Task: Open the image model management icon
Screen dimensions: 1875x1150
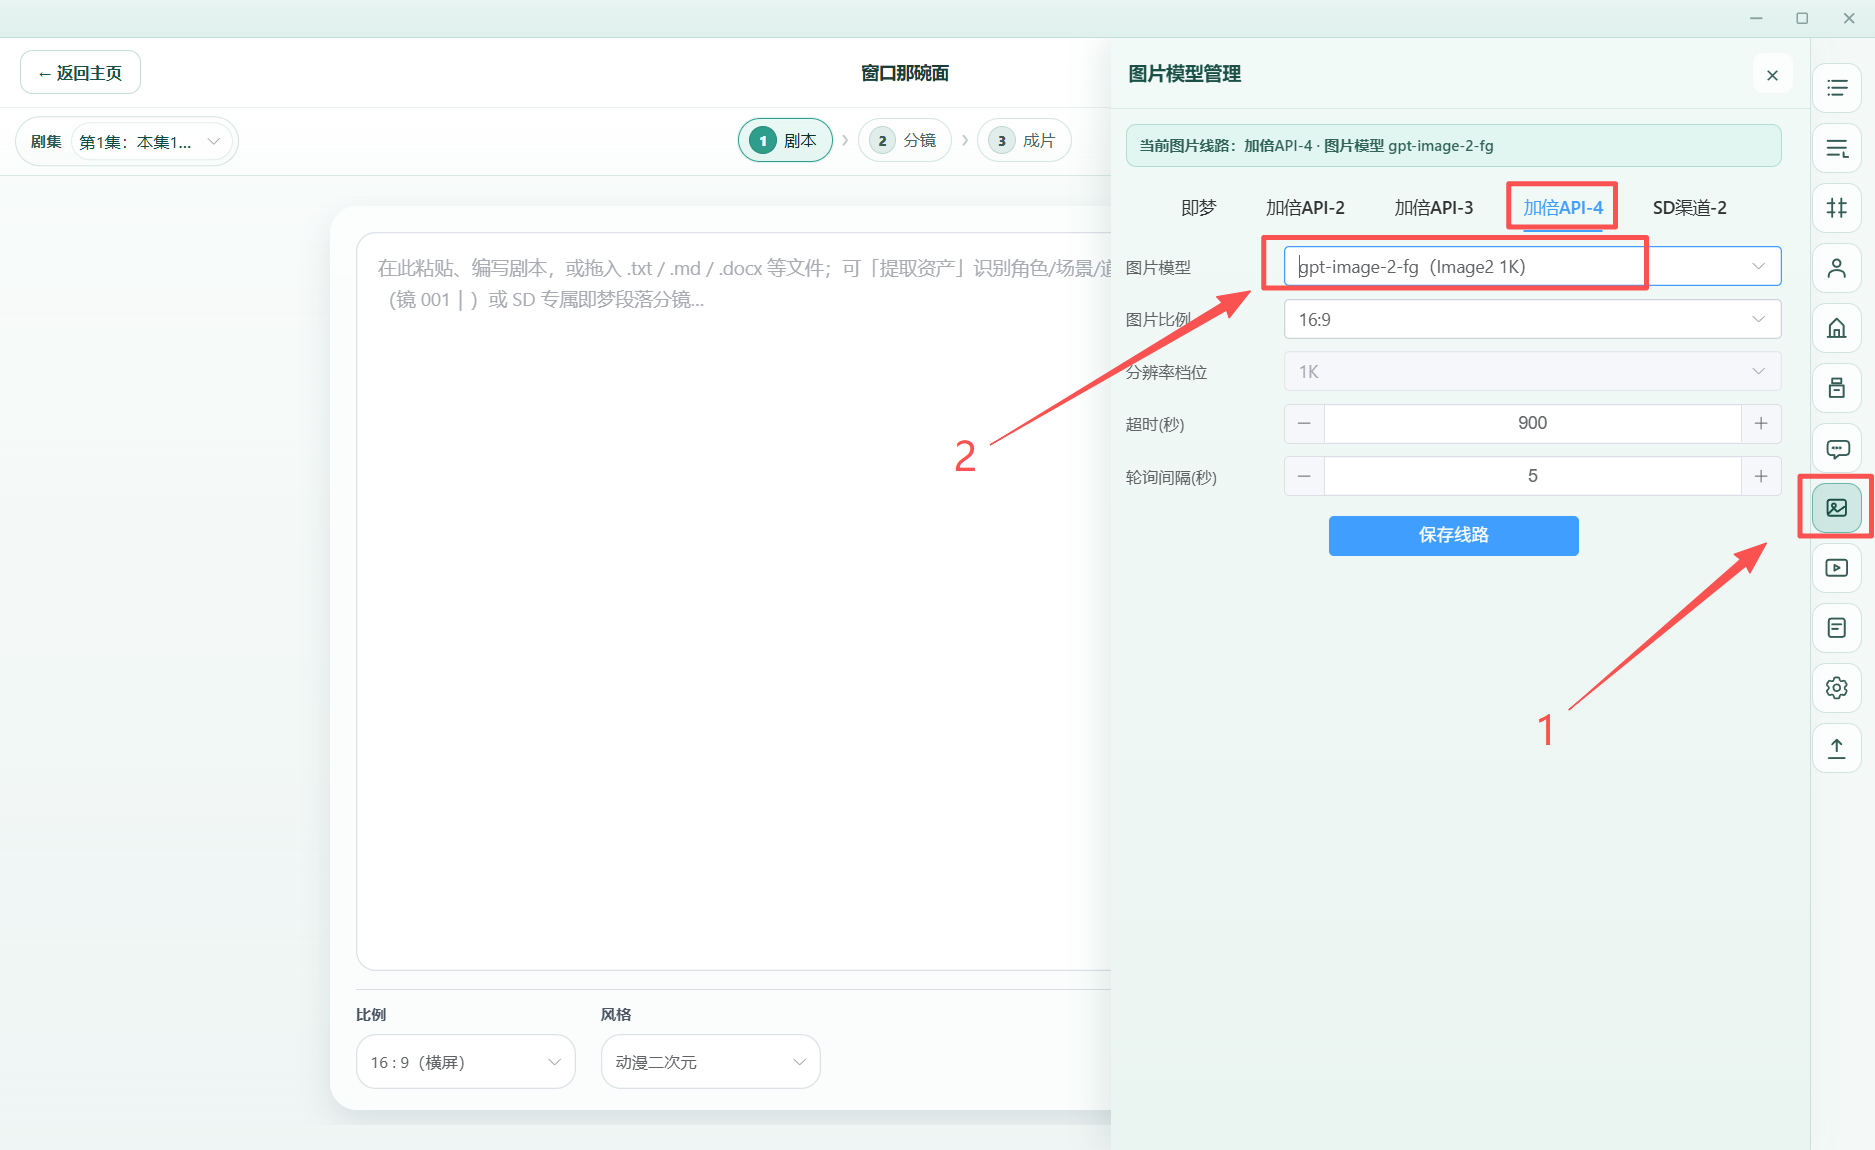Action: point(1837,508)
